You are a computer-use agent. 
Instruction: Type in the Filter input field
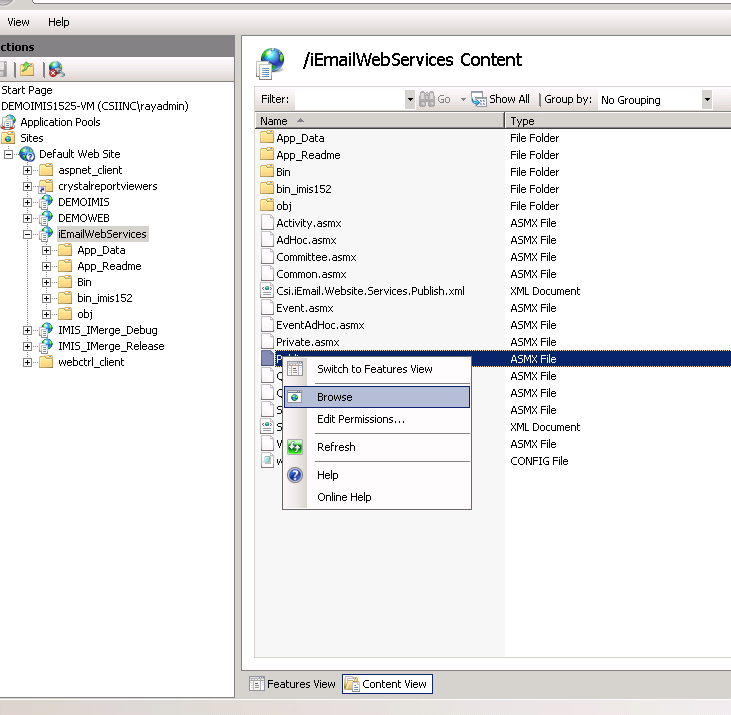350,99
